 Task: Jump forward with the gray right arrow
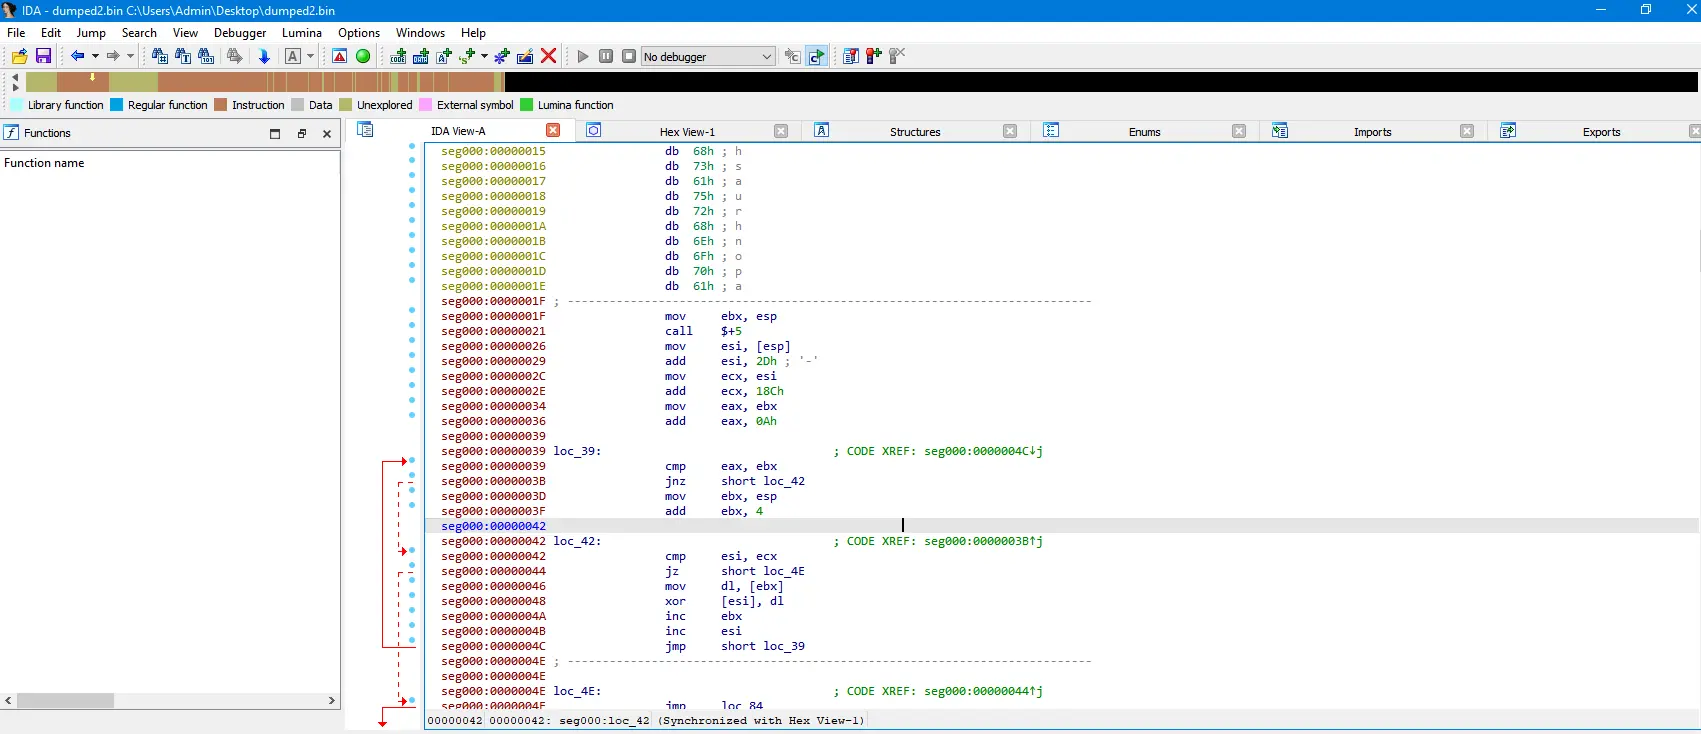(x=113, y=56)
